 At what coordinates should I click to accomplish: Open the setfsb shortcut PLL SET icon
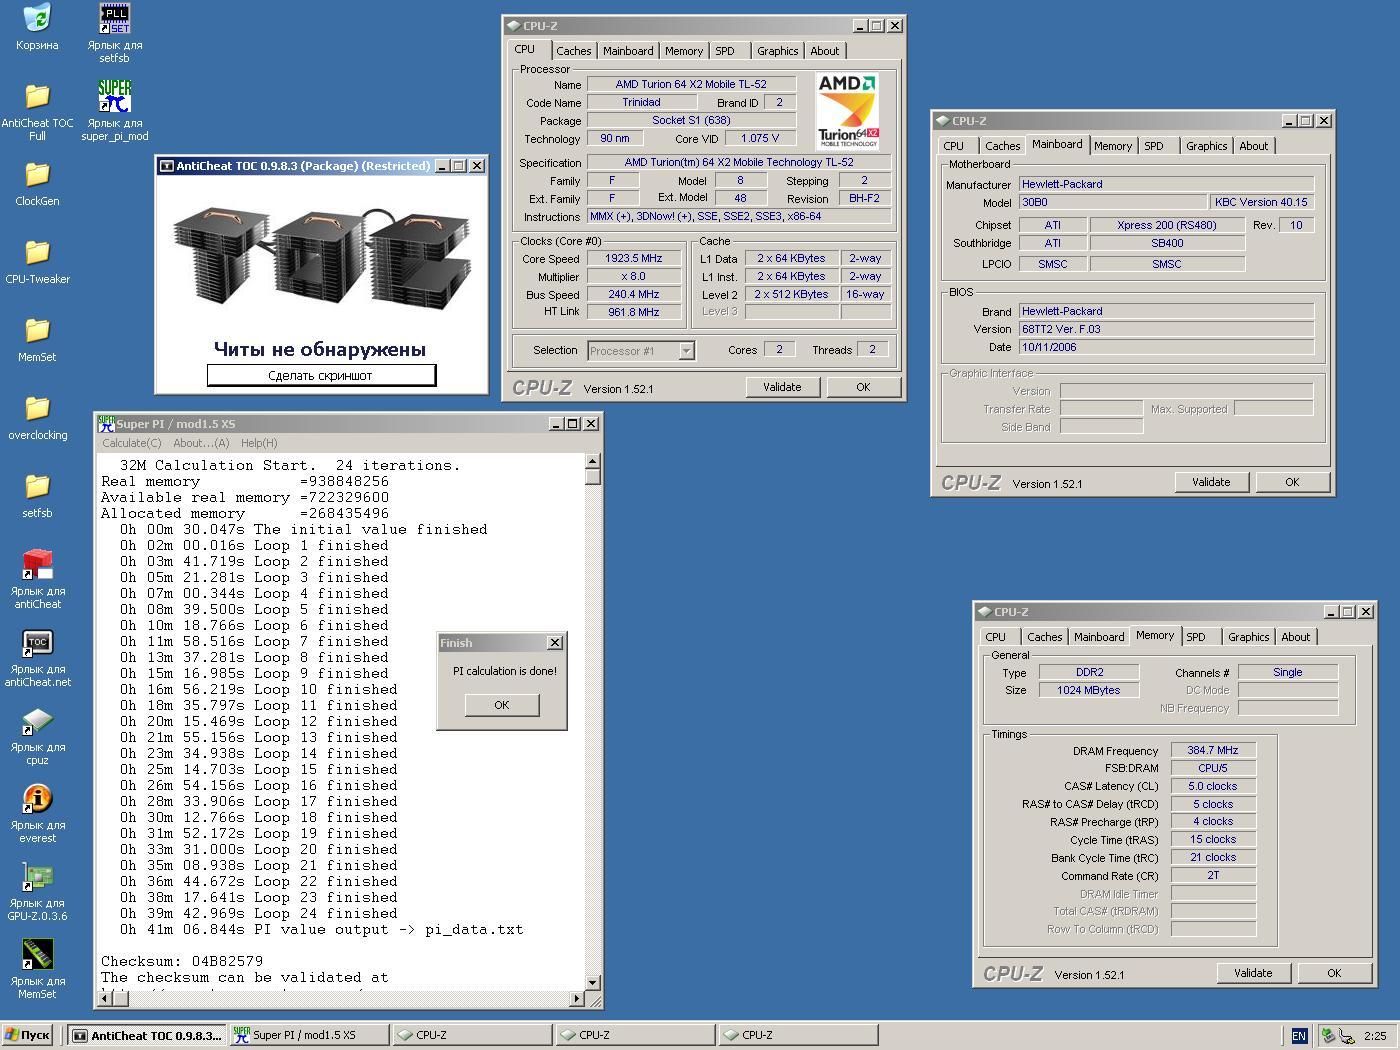tap(115, 19)
